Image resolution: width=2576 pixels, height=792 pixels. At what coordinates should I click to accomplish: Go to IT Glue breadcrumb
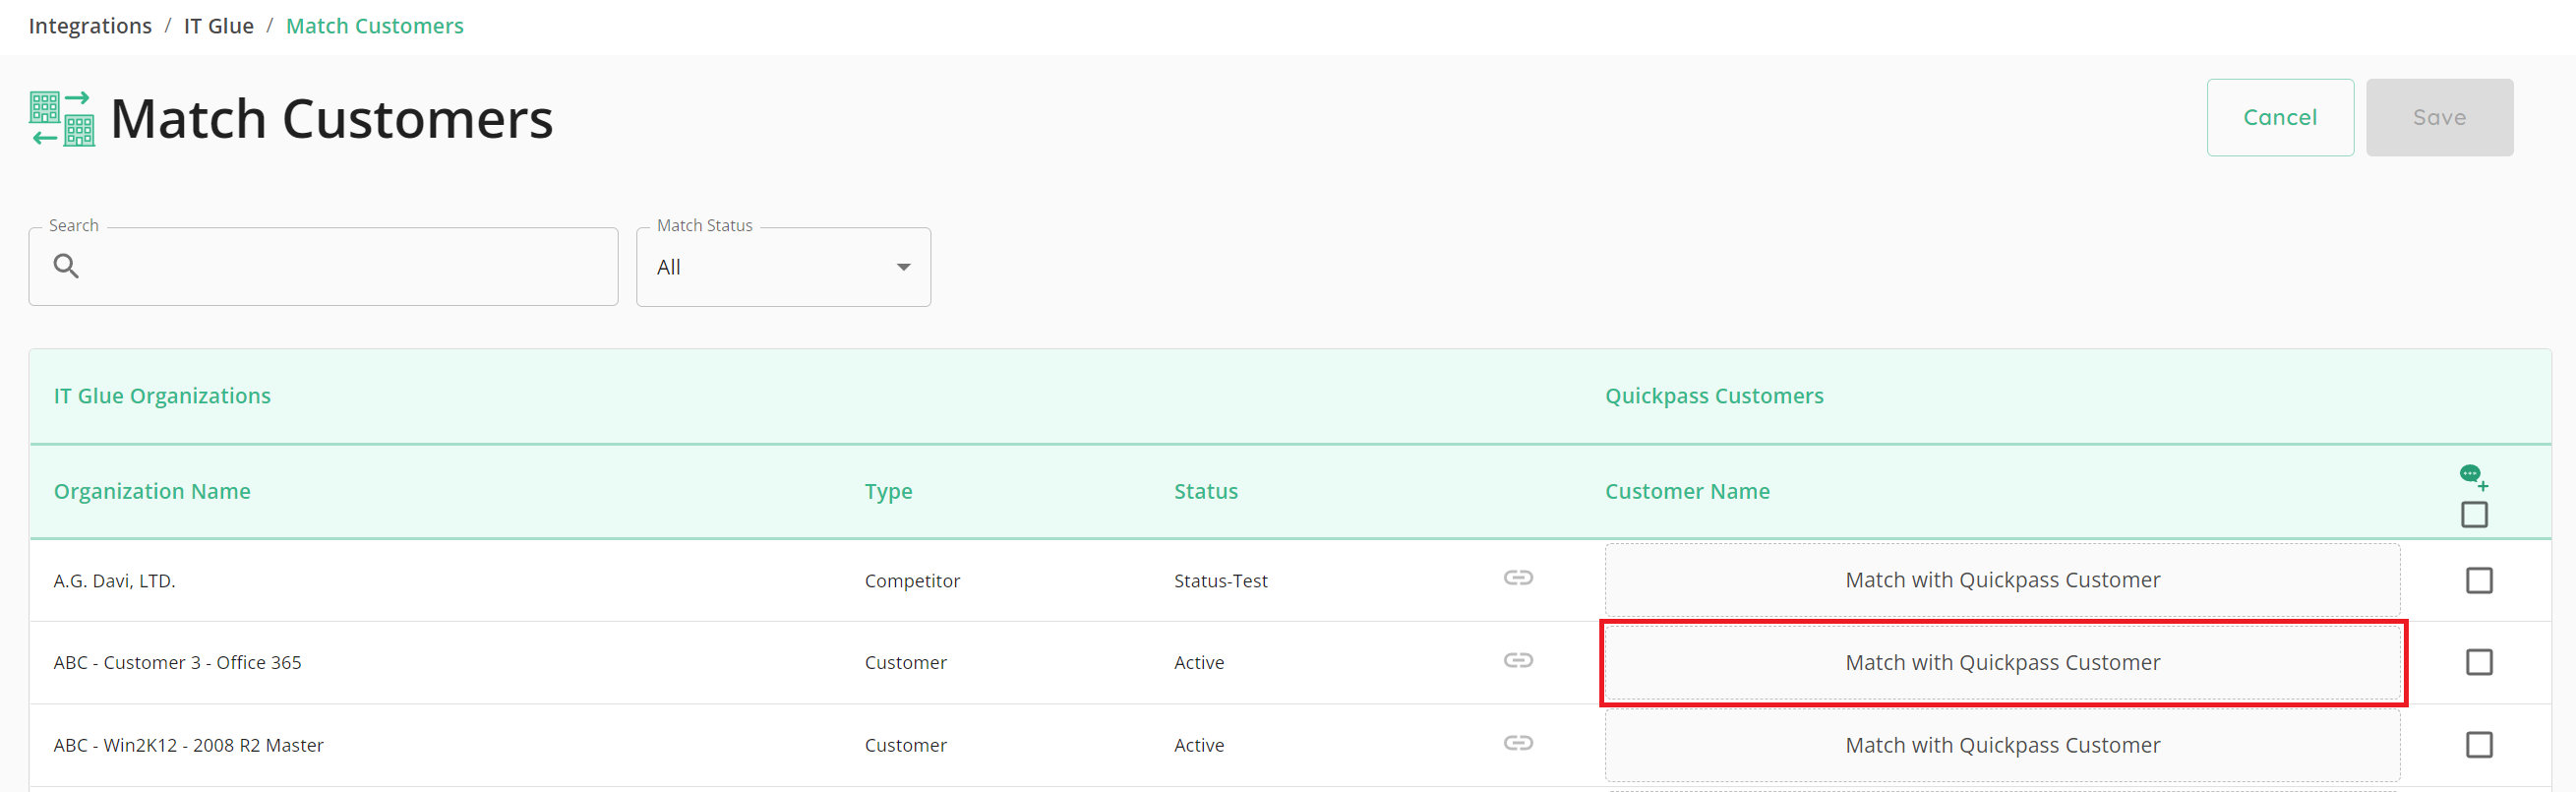219,26
